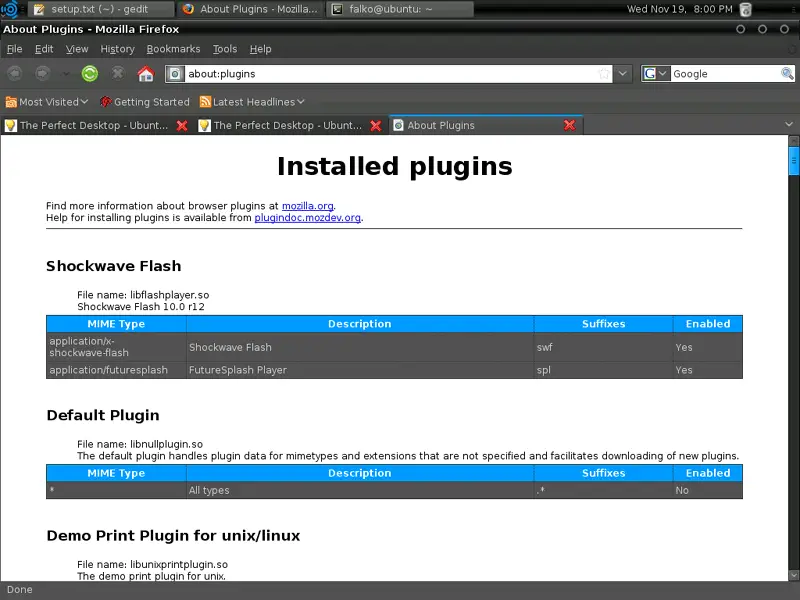Screen dimensions: 800x600
Task: Open the History menu
Action: coord(117,49)
